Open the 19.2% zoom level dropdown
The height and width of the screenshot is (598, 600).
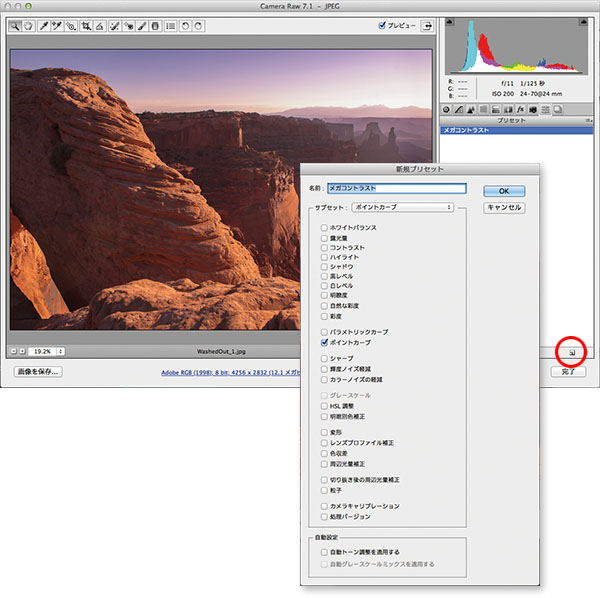coord(43,351)
